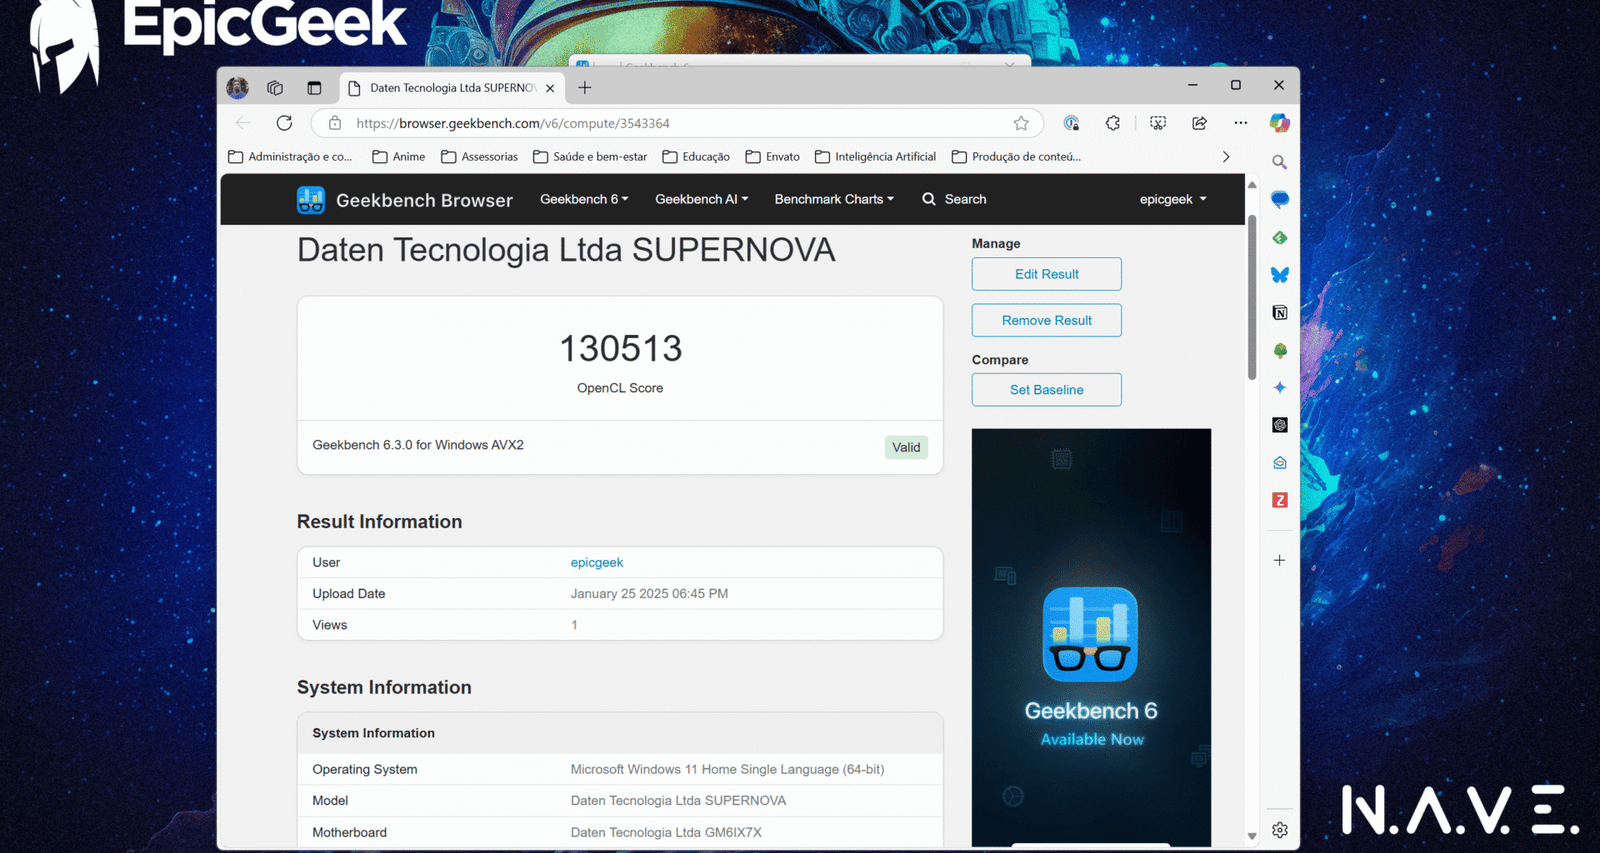Click the Edit Result button

(x=1046, y=274)
